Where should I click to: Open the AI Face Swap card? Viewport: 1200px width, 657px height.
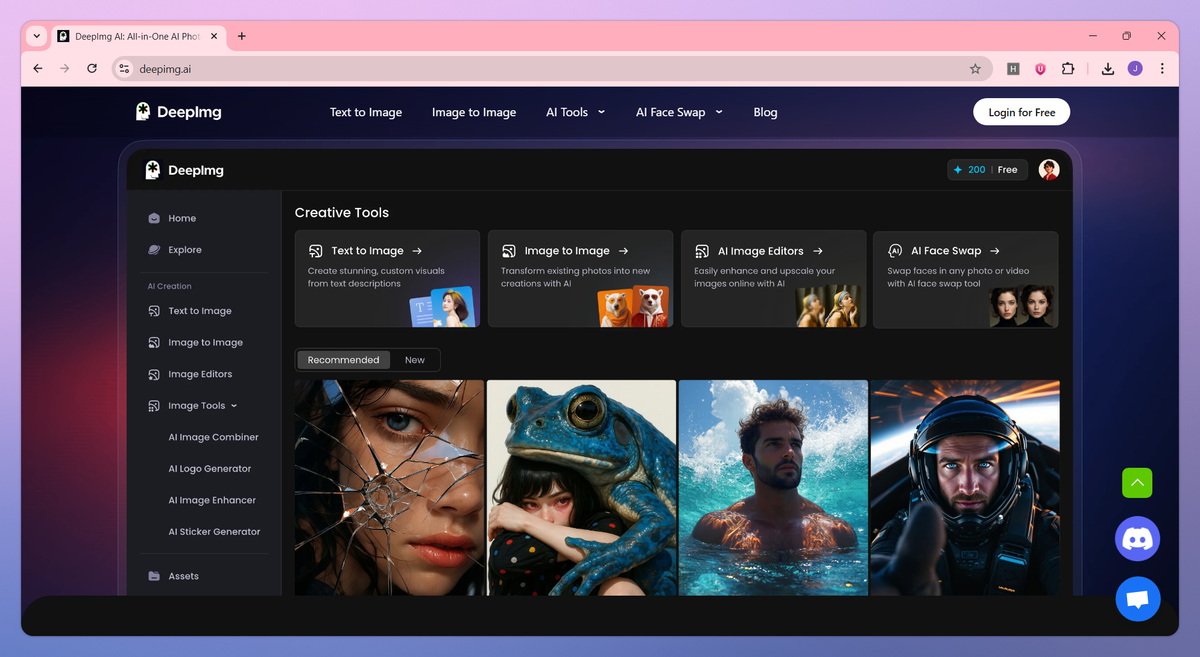(x=966, y=279)
